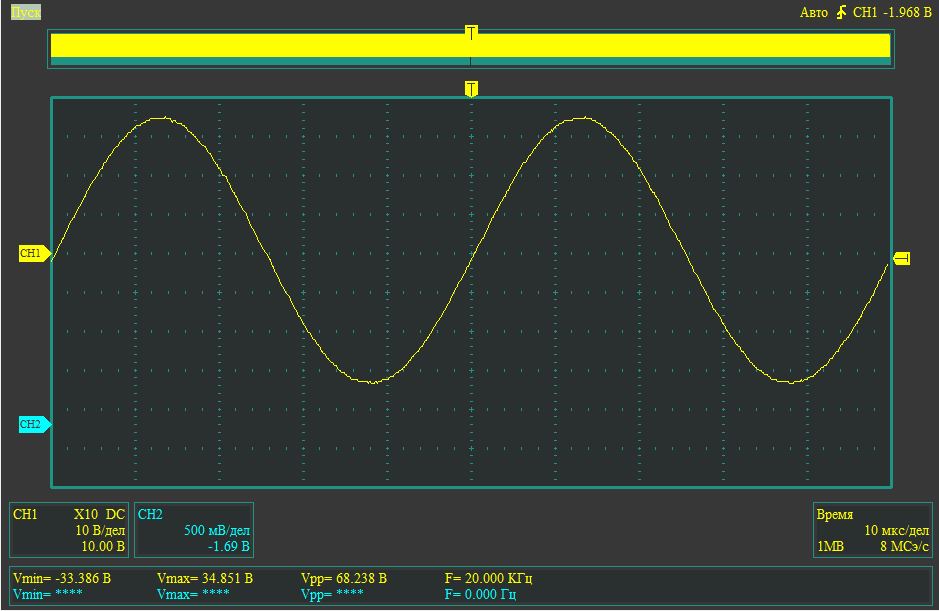The width and height of the screenshot is (939, 611).
Task: Click the cyan CH2 Vmin= **** readout
Action: pyautogui.click(x=47, y=594)
